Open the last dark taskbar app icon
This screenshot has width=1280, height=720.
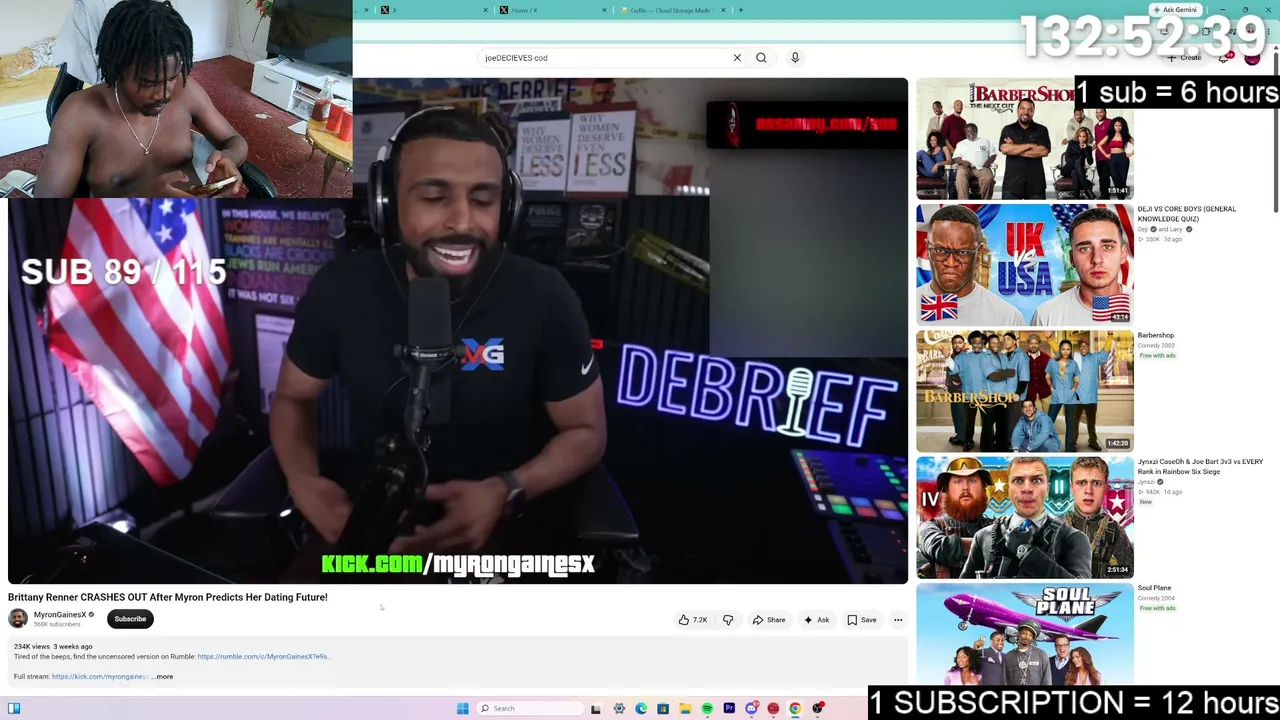point(818,708)
